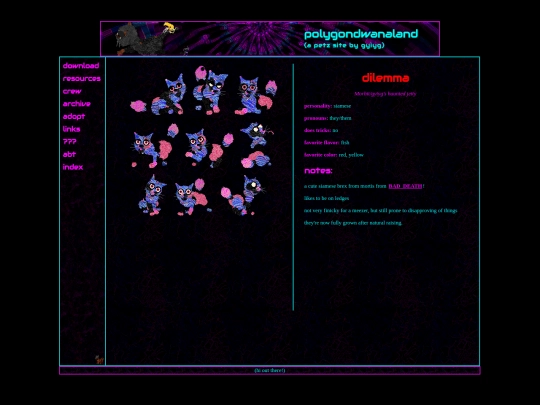Follow the BAD_DEATH link in notes
Image resolution: width=540 pixels, height=405 pixels.
tap(405, 186)
